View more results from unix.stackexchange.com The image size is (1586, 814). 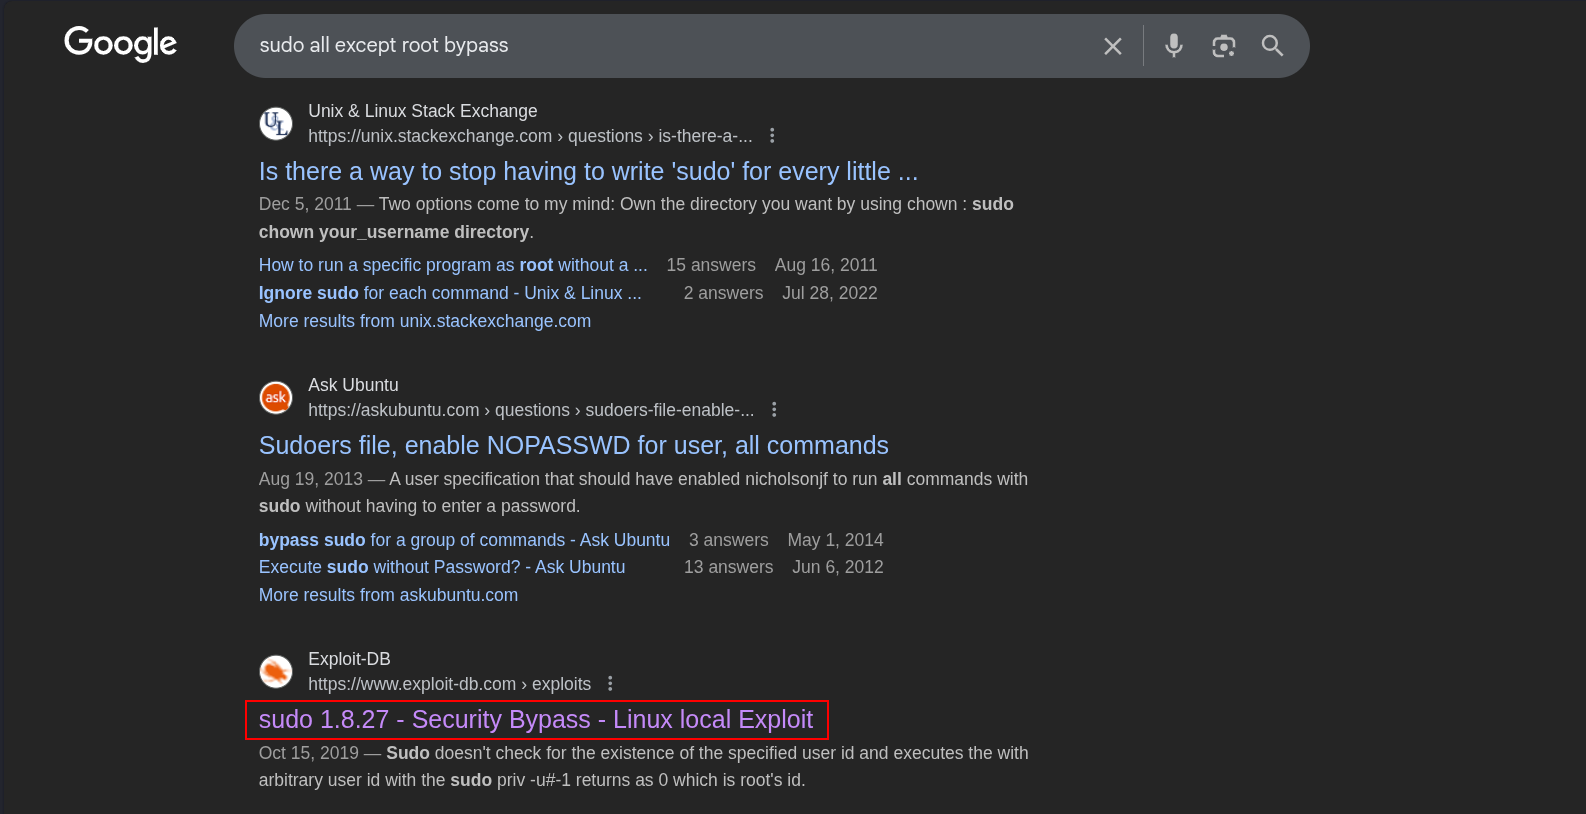coord(425,321)
